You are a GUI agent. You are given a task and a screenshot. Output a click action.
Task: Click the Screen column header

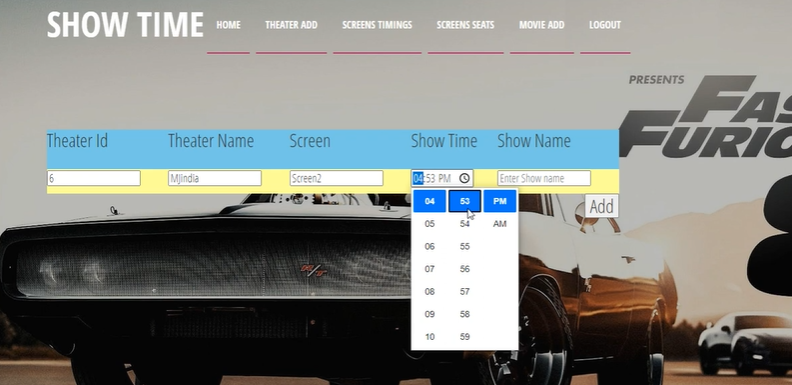pos(310,141)
